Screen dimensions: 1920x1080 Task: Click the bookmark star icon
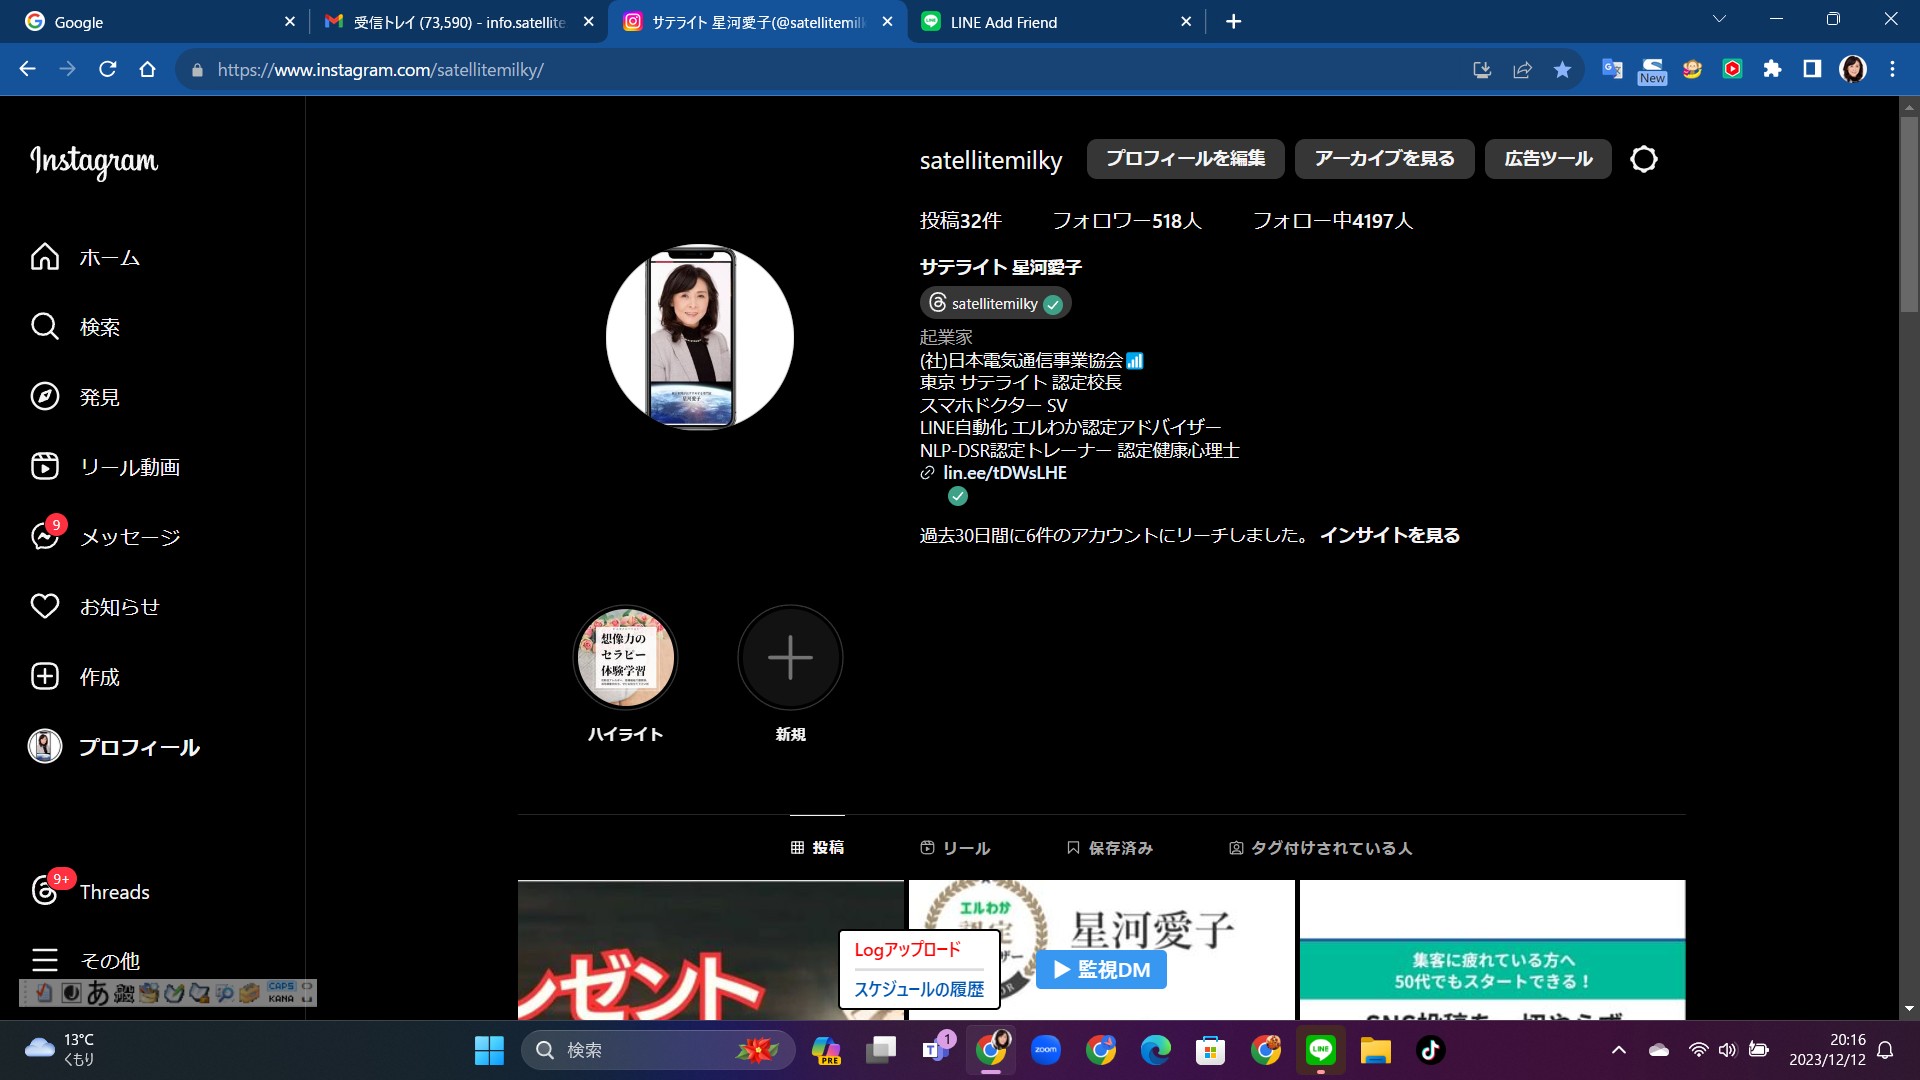(x=1562, y=69)
